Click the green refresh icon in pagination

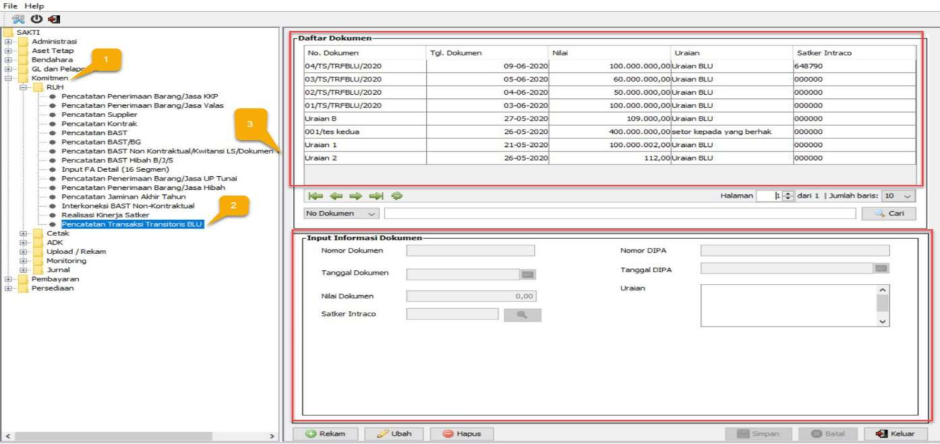397,197
